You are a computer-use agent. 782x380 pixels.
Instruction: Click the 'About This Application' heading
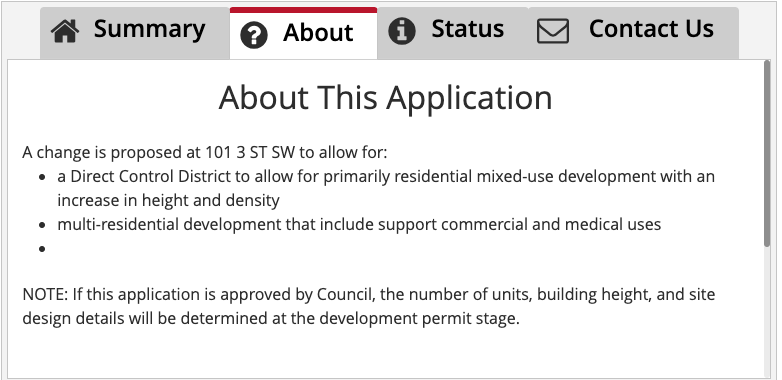point(386,98)
